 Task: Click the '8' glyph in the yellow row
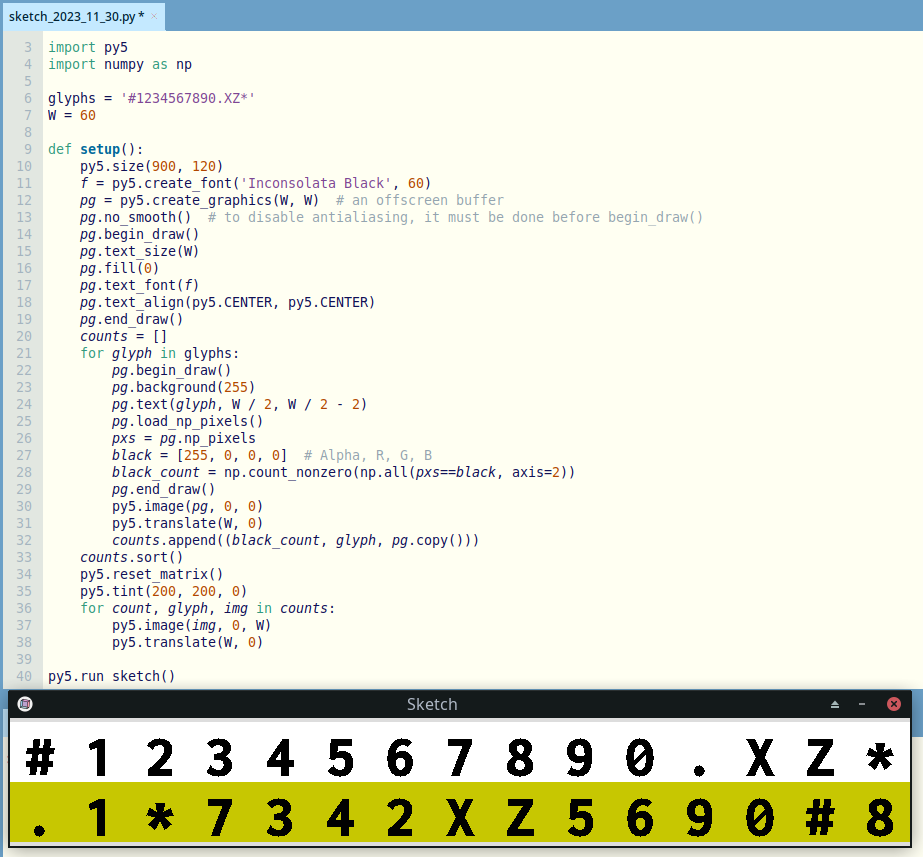point(880,818)
